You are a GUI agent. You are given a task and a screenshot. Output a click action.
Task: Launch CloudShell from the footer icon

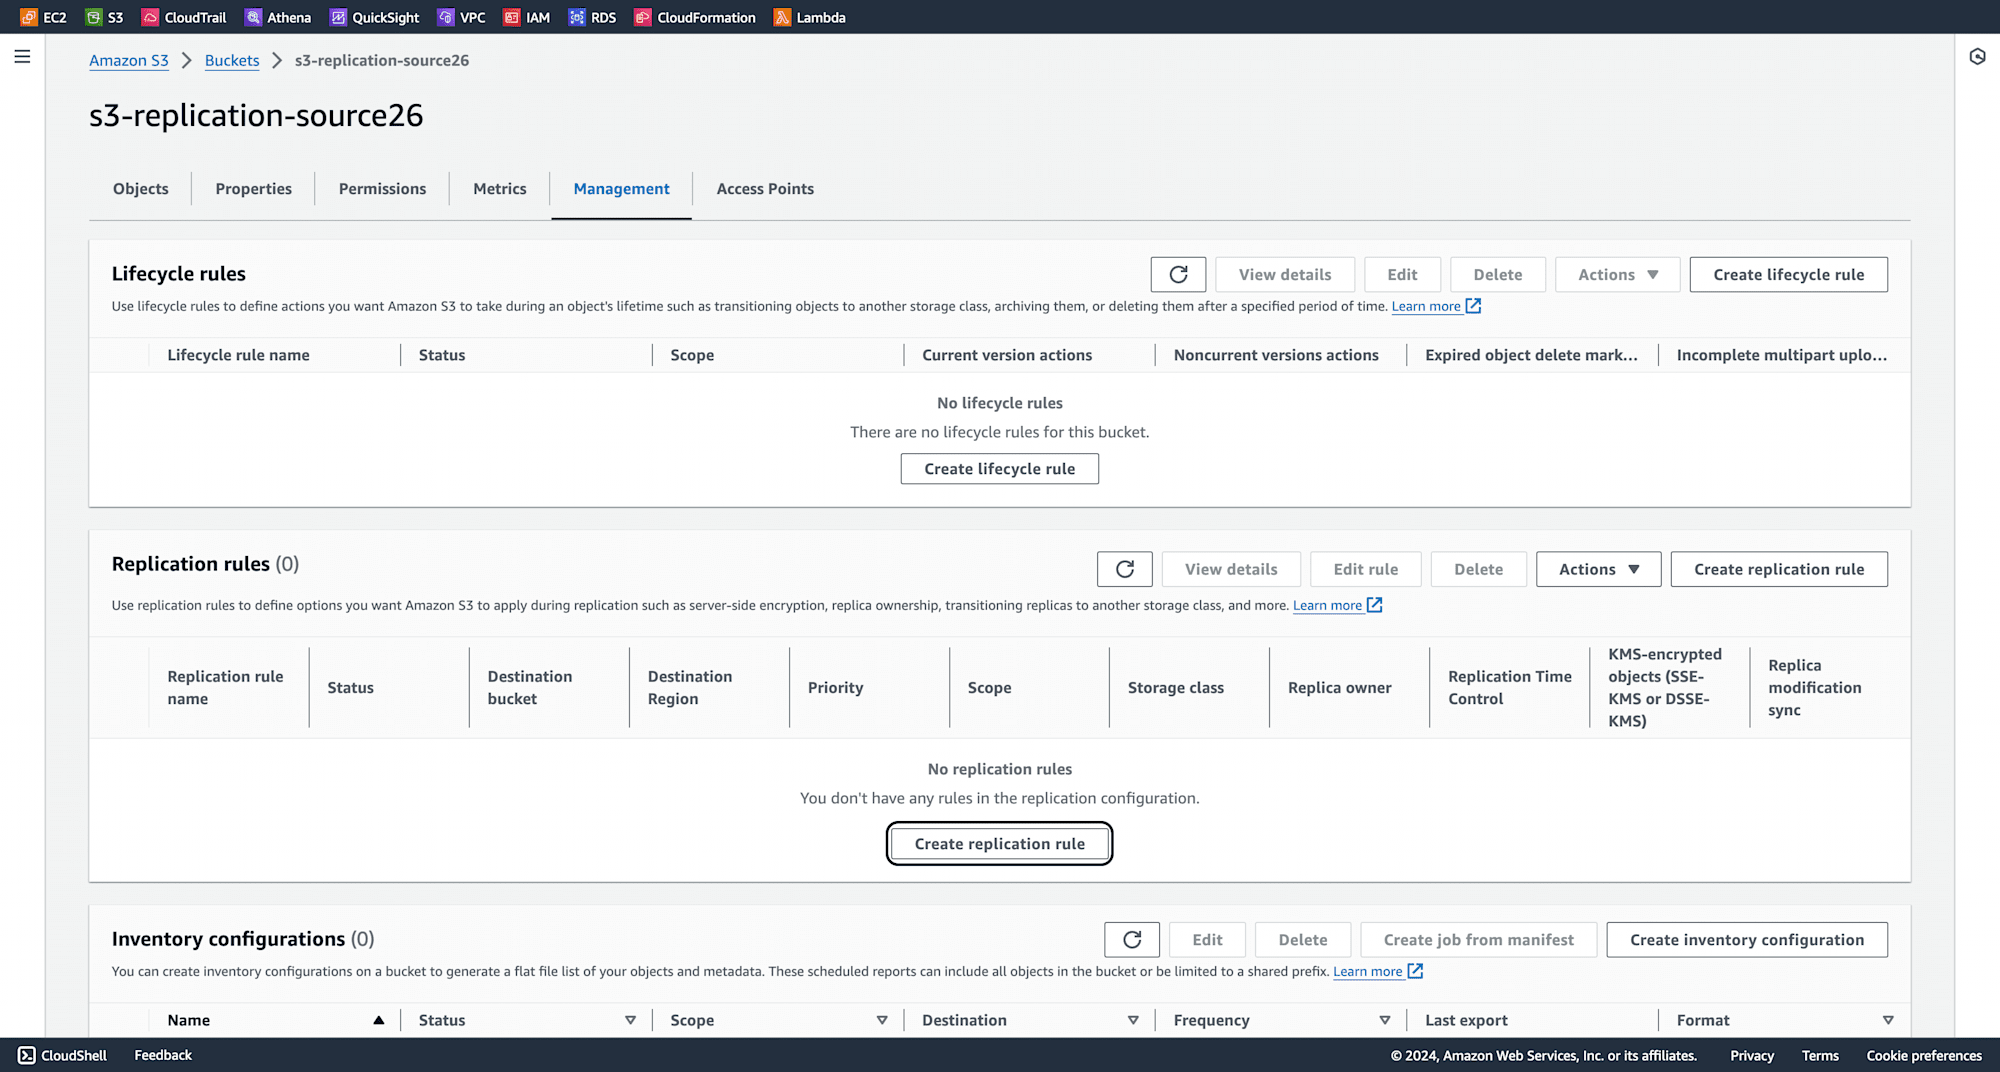point(27,1055)
